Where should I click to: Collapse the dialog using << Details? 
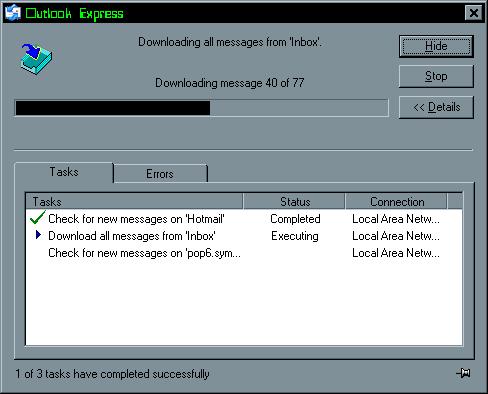click(436, 107)
